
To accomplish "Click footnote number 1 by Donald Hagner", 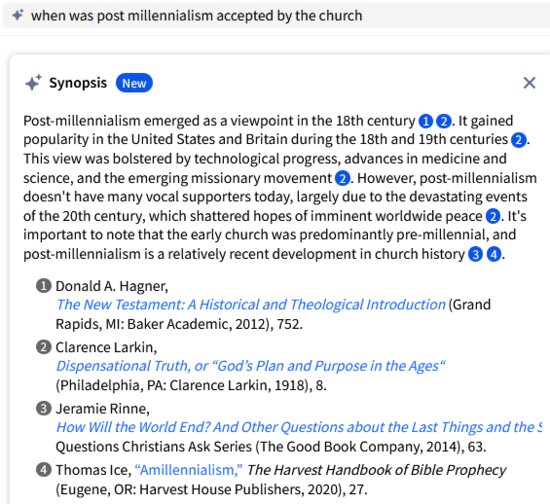I will pos(43,285).
